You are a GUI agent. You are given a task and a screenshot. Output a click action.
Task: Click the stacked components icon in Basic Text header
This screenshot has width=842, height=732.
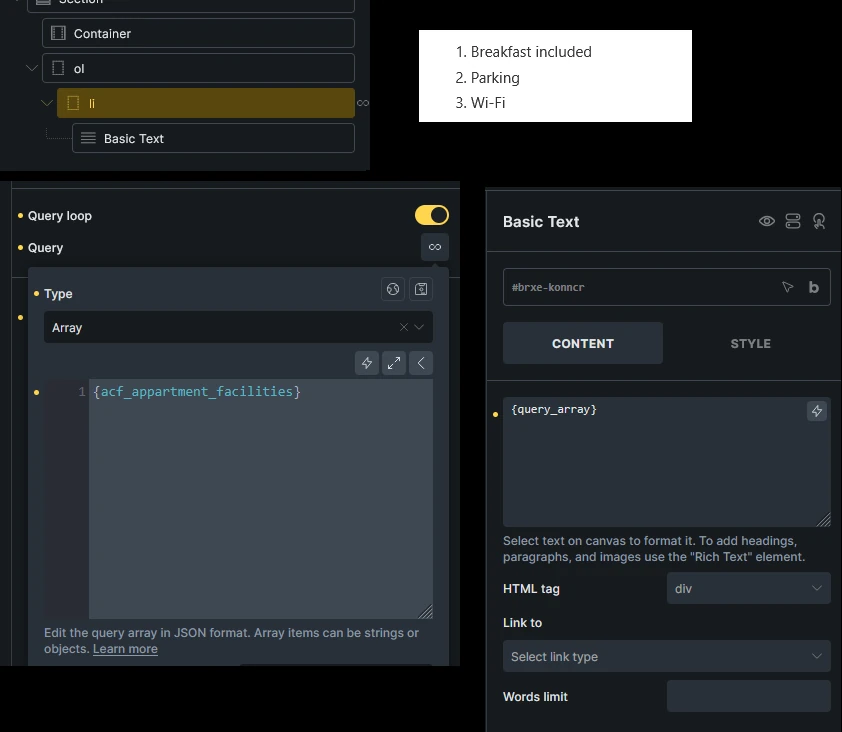pyautogui.click(x=793, y=221)
